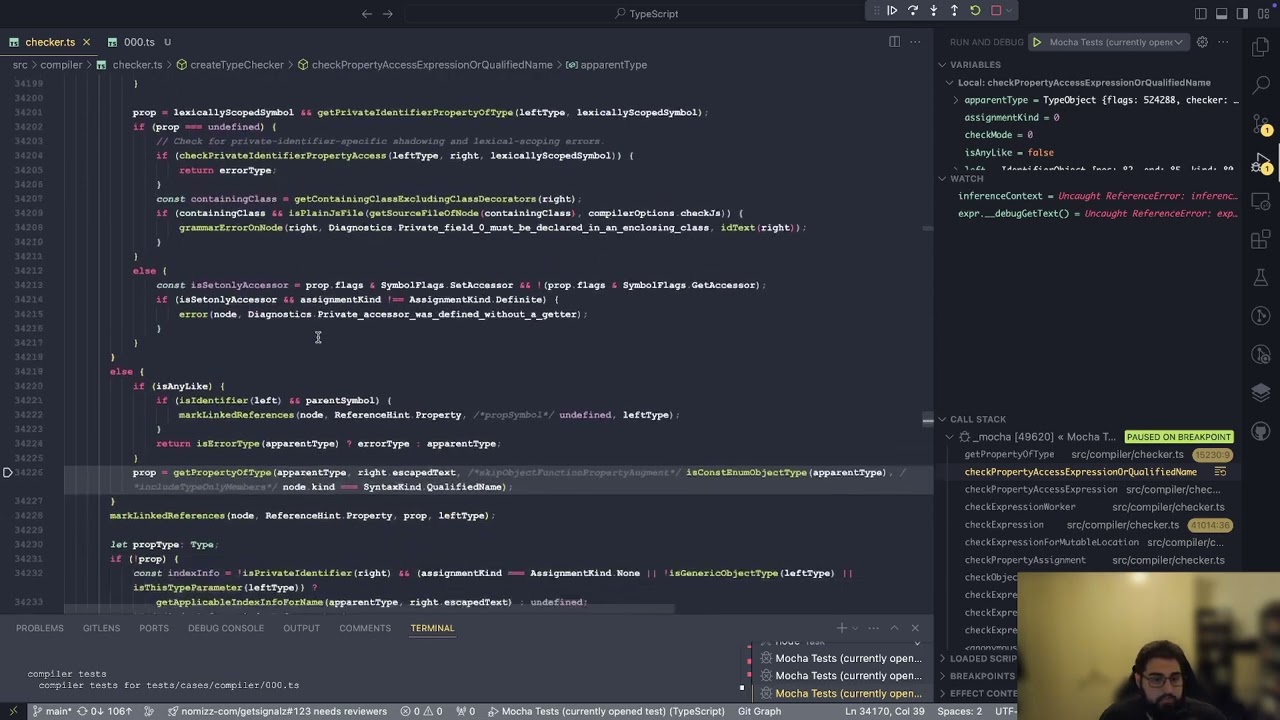This screenshot has height=720, width=1280.
Task: Toggle the breakpoint on line 34226
Action: (x=8, y=472)
